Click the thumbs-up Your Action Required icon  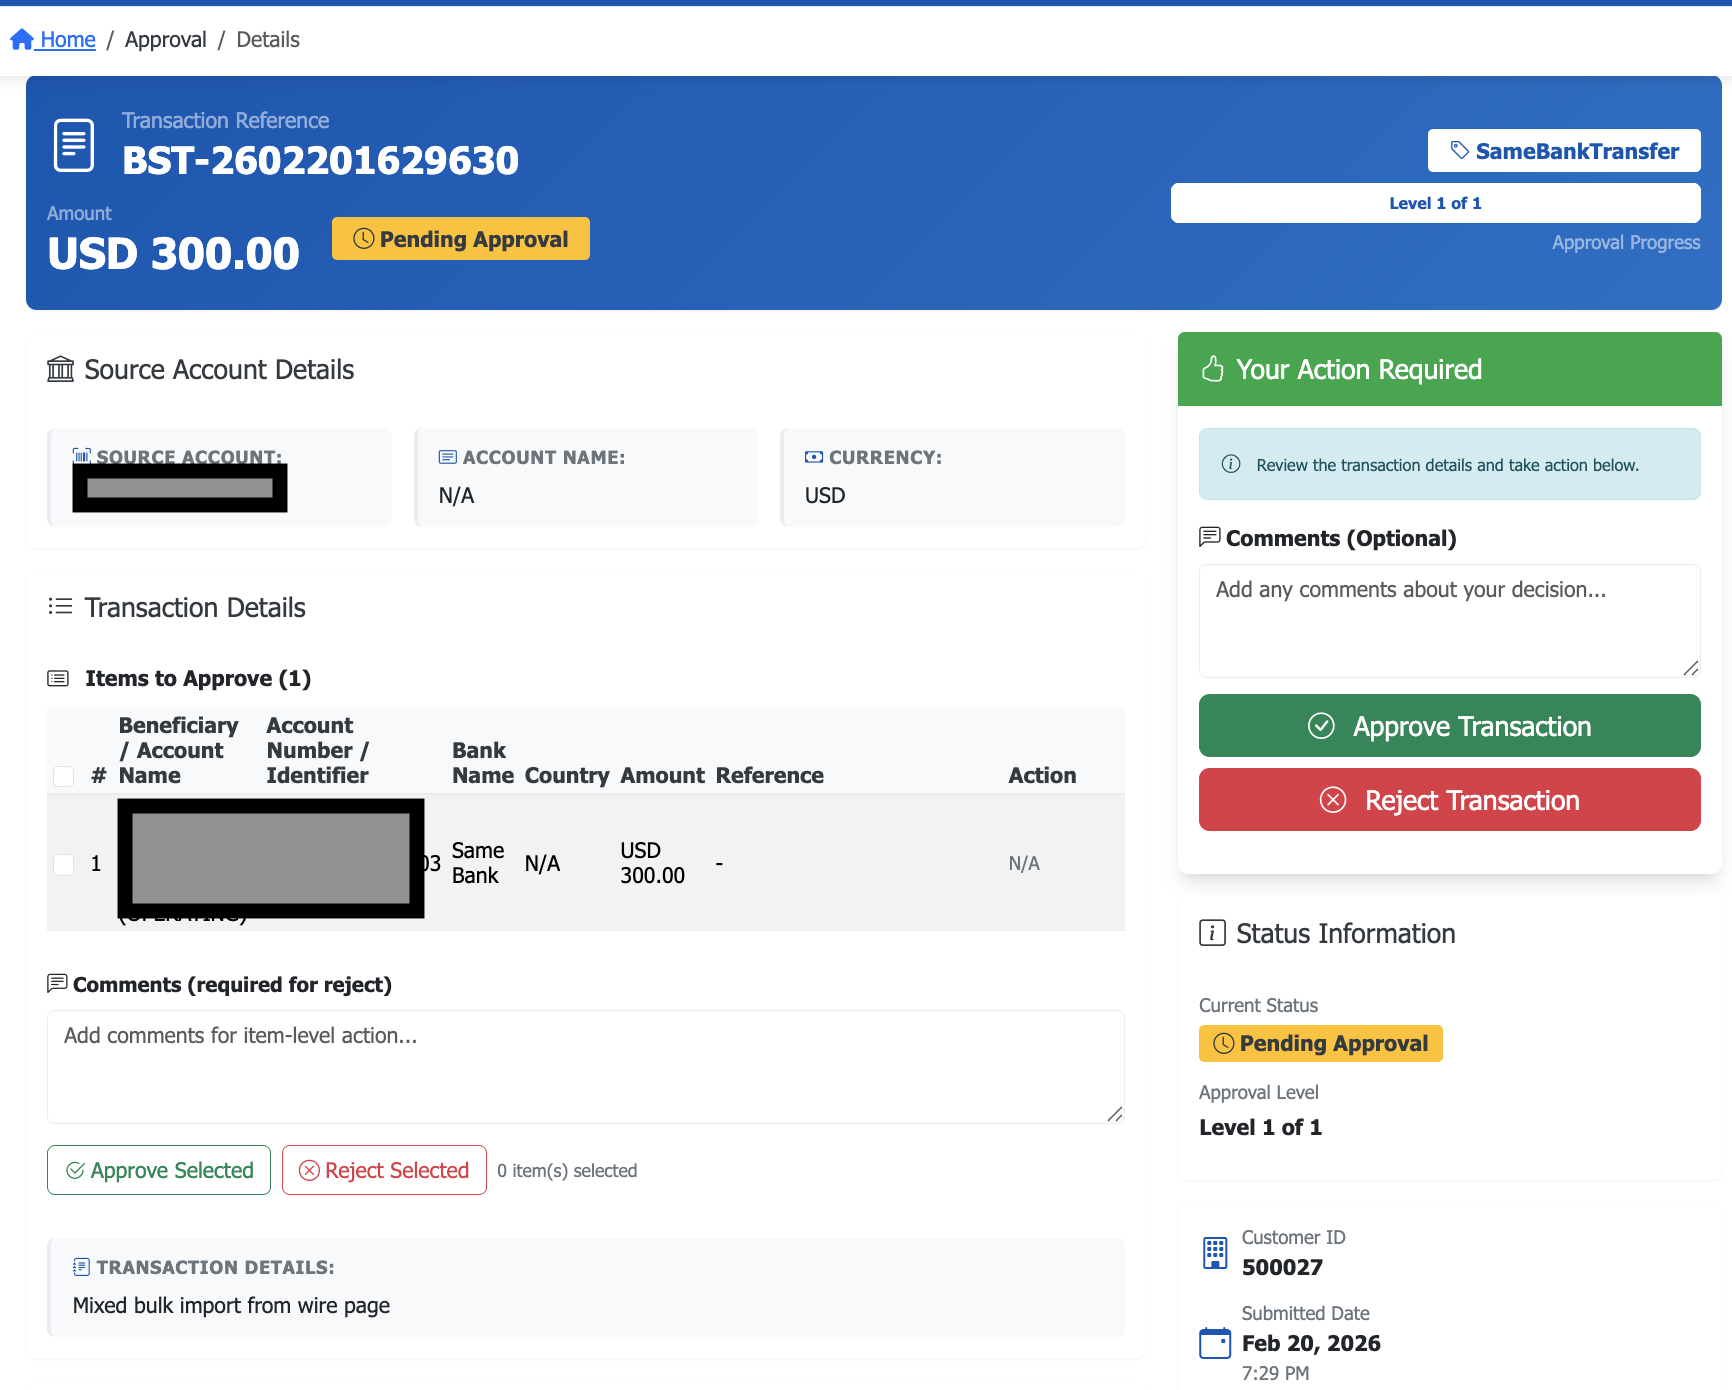pos(1212,370)
